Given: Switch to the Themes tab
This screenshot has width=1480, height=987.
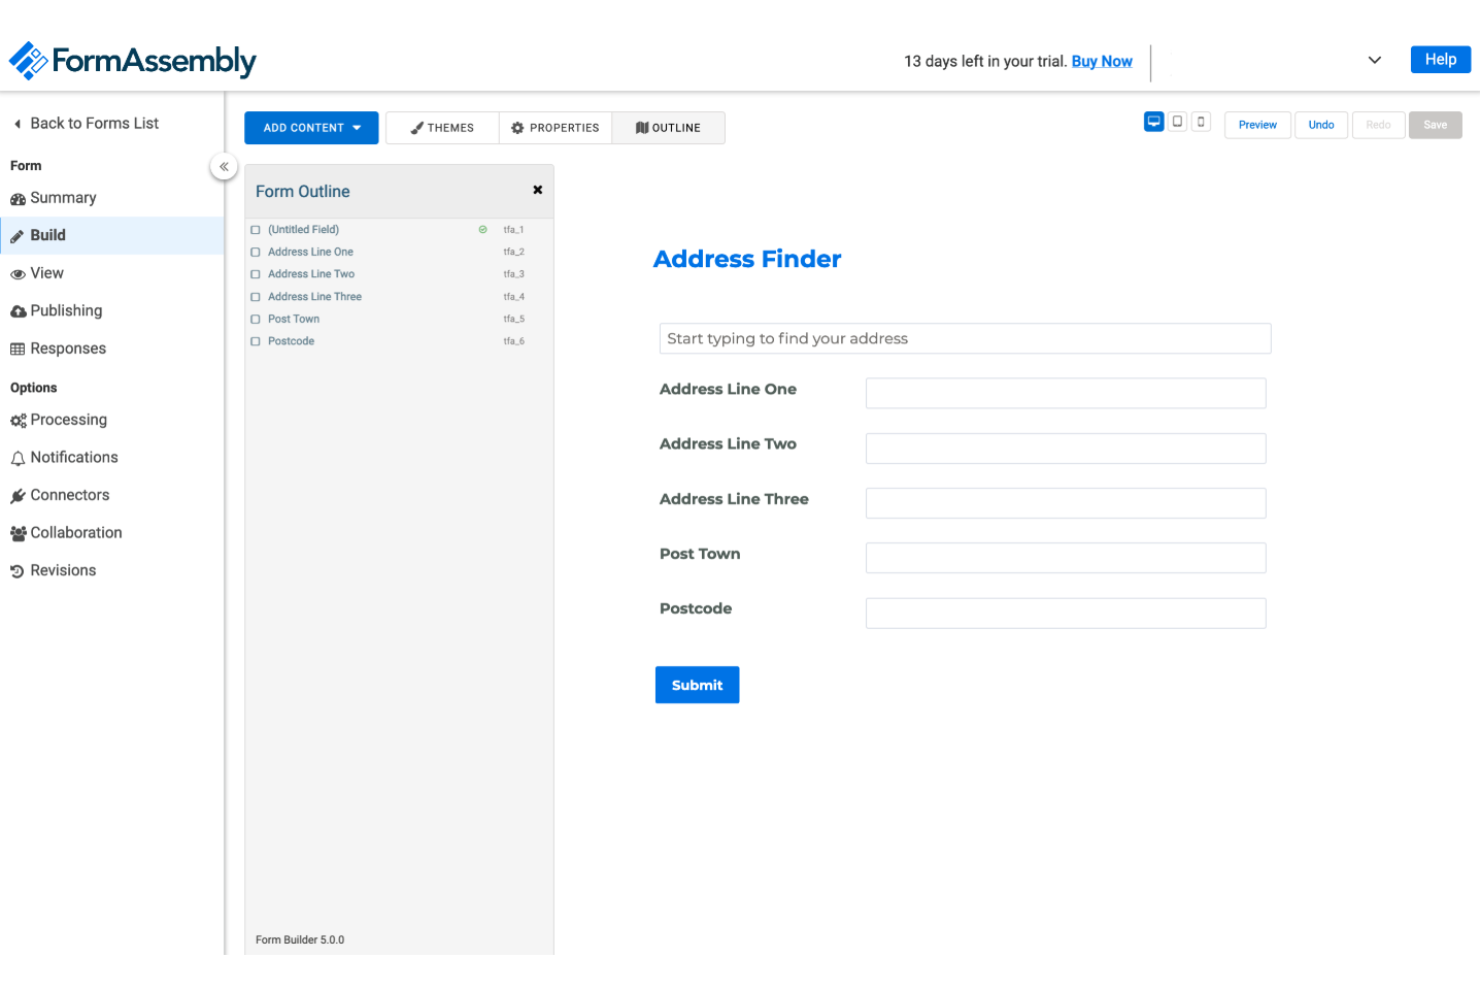Looking at the screenshot, I should [x=441, y=127].
